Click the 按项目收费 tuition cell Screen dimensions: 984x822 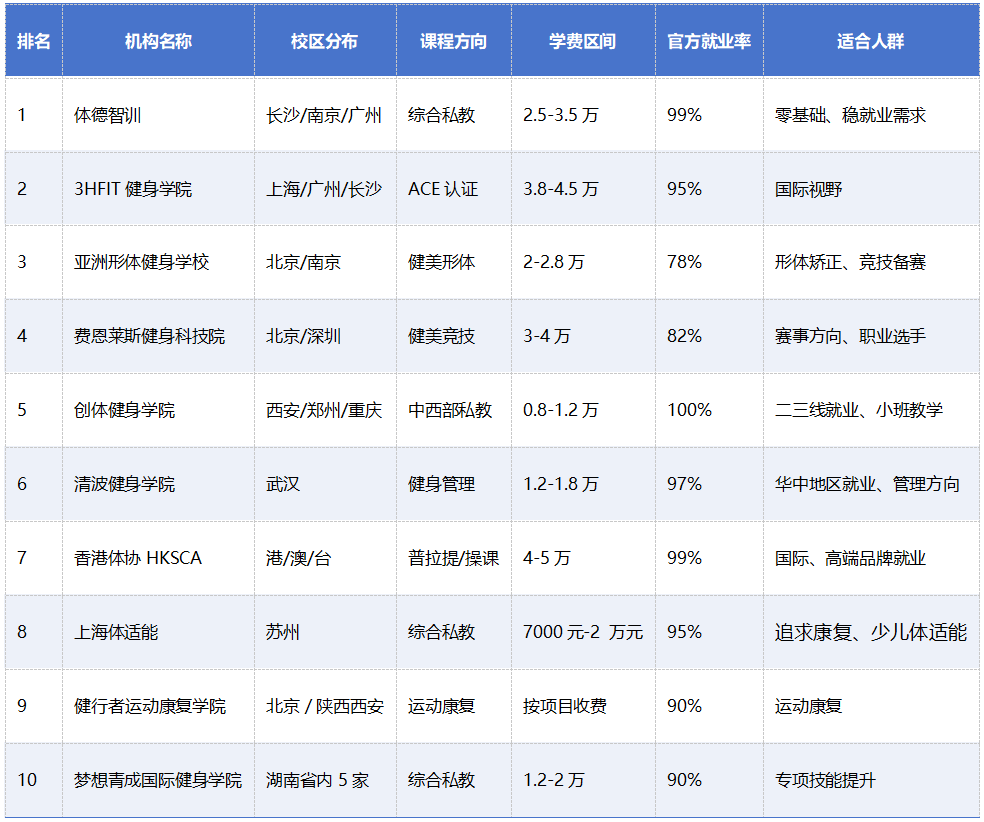583,706
